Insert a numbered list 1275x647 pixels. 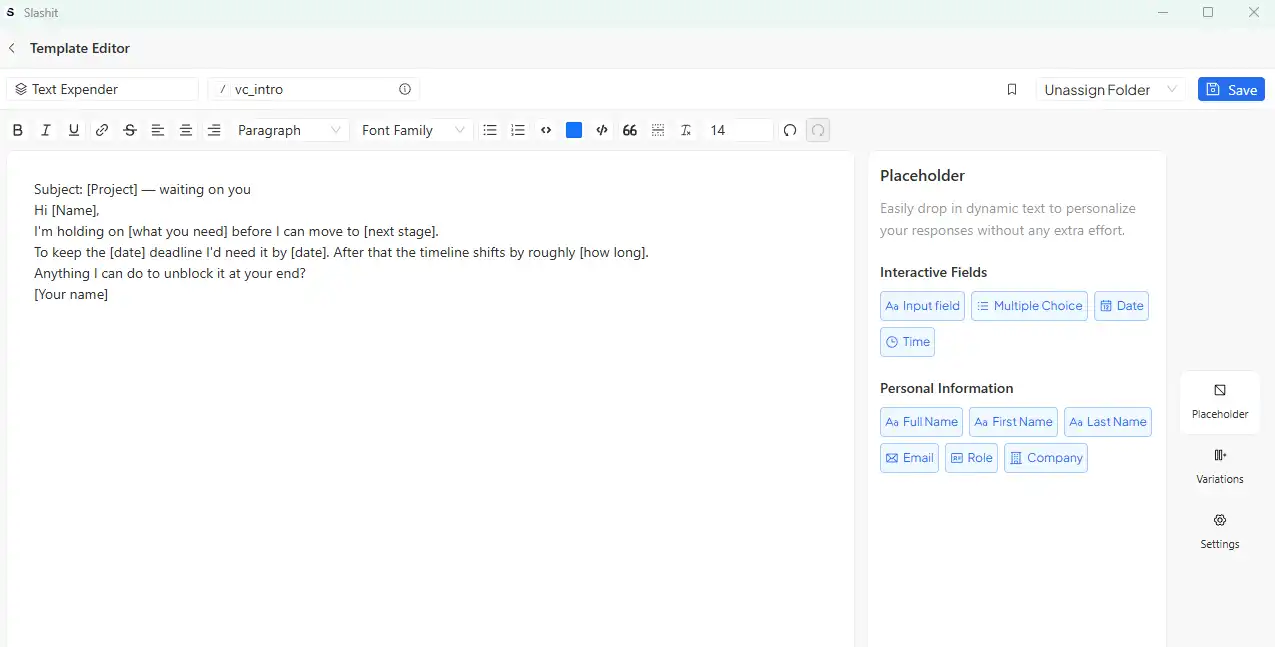pos(518,130)
